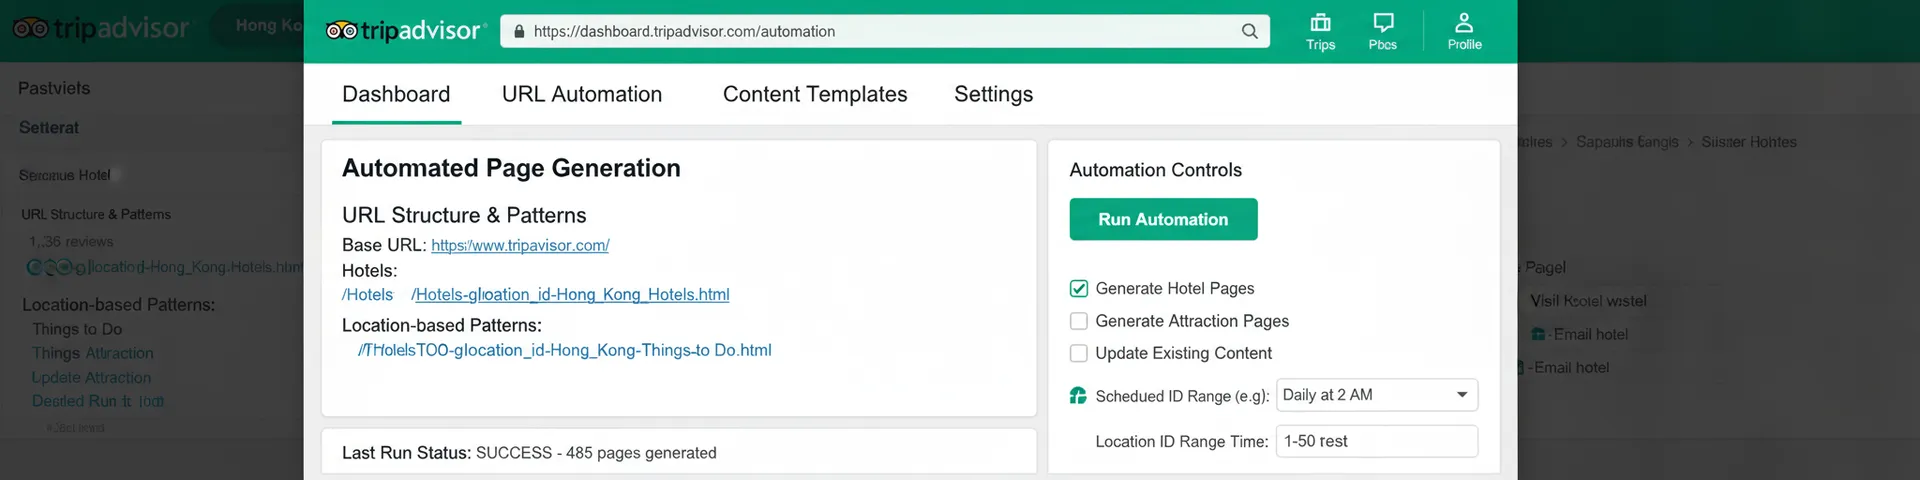
Task: Click Pastviets in background sidebar
Action: 54,88
